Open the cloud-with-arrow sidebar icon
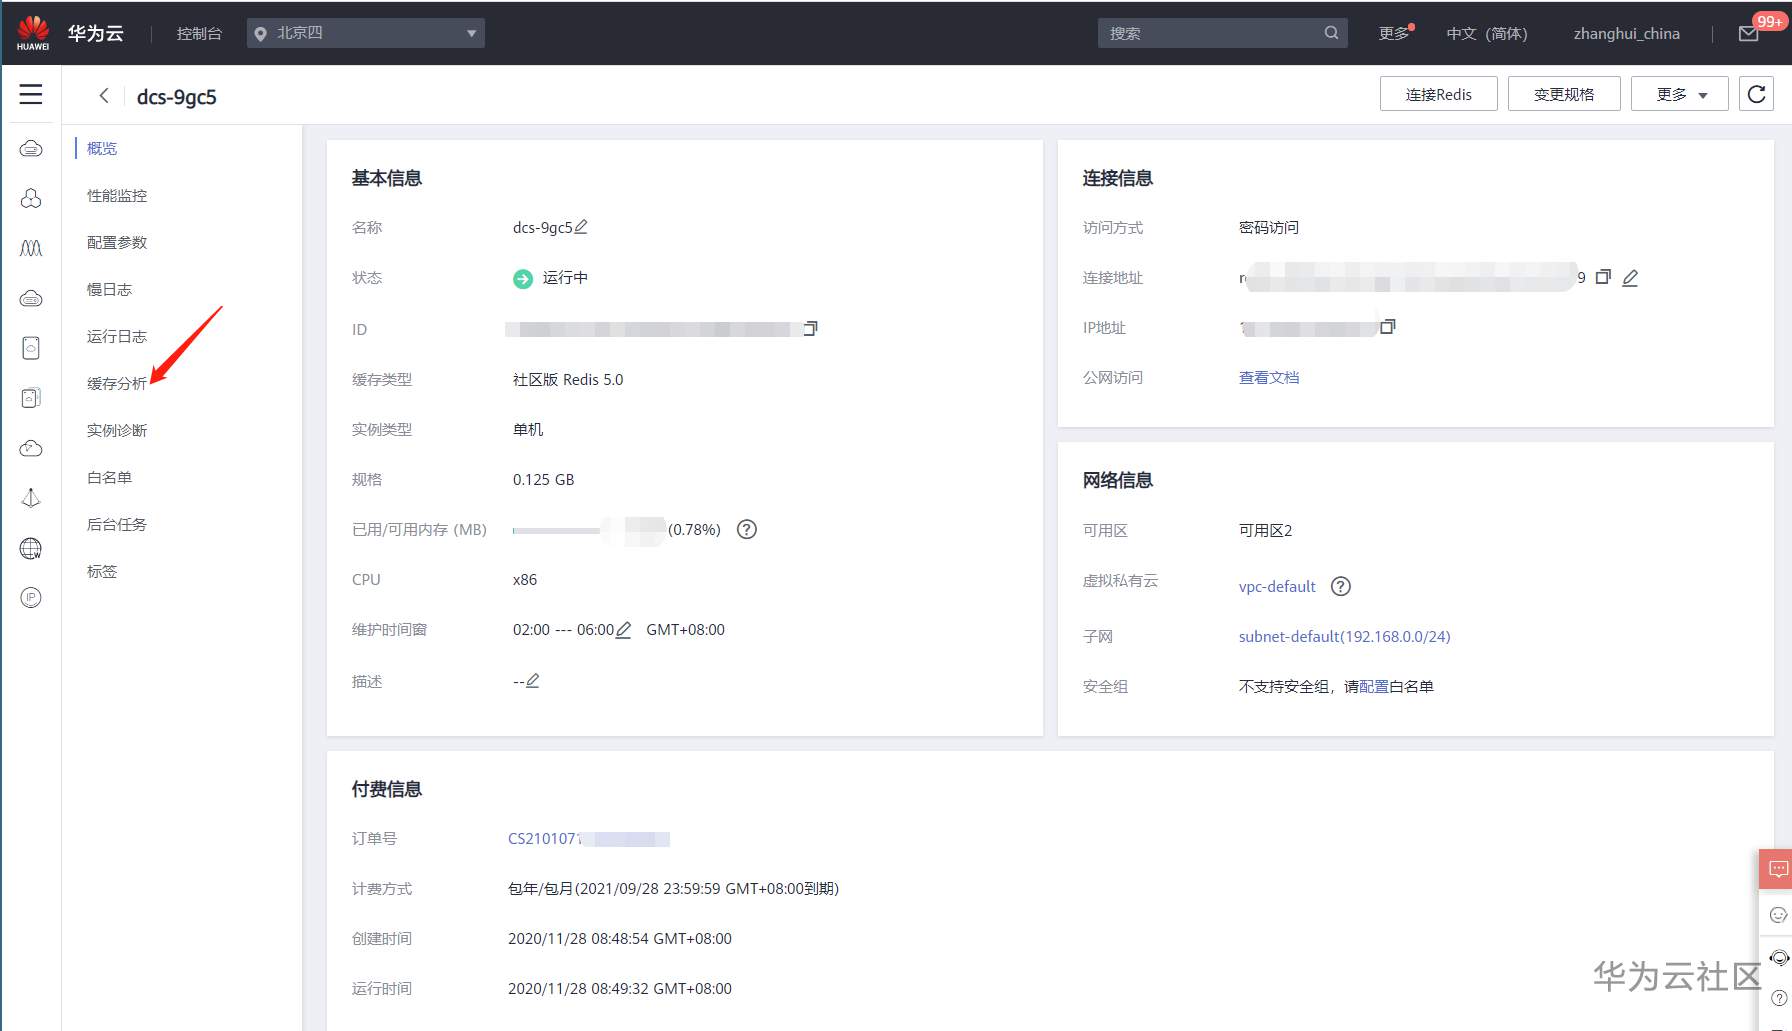The image size is (1792, 1031). tap(31, 448)
